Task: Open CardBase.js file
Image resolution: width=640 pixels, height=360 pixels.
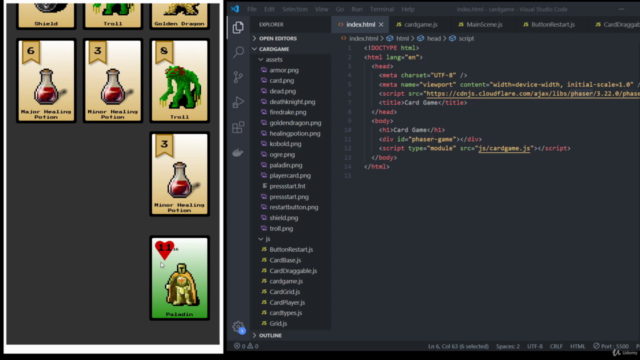Action: click(x=285, y=260)
